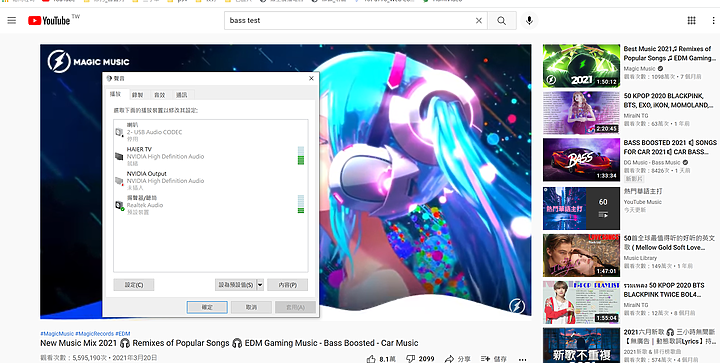Open the vertical dots settings menu
The height and width of the screenshot is (363, 720).
tap(713, 20)
